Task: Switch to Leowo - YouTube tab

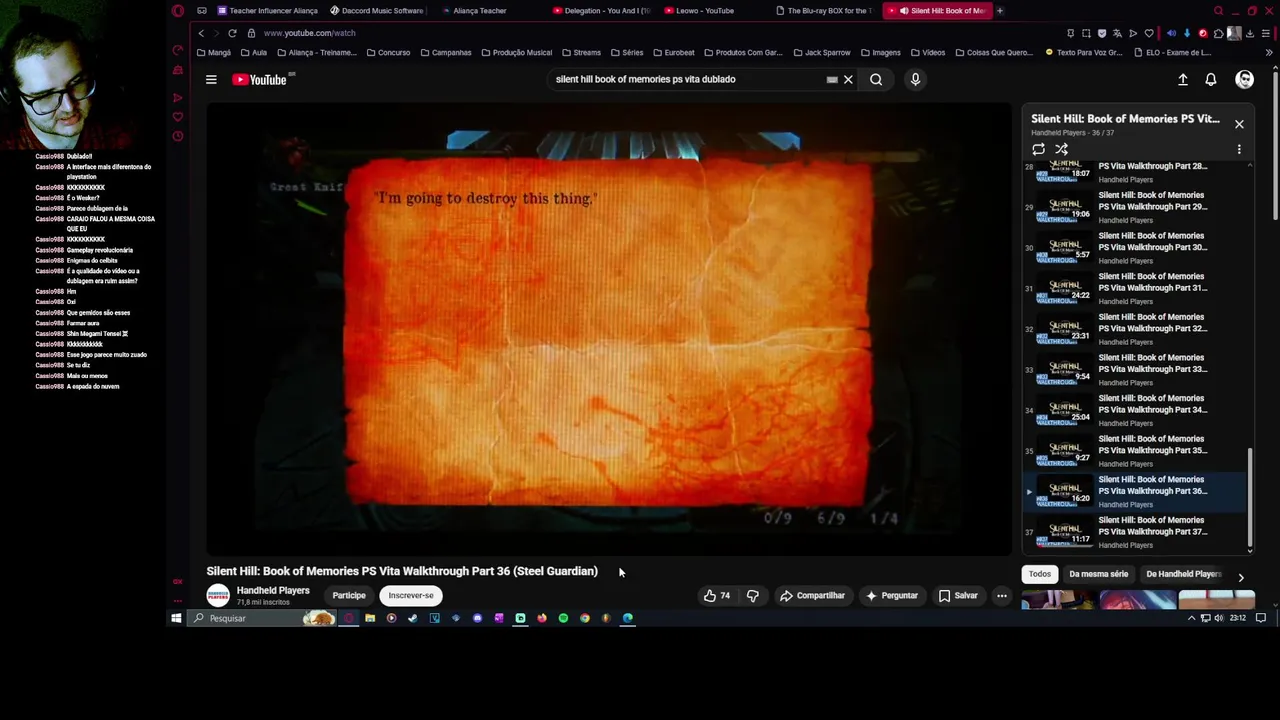Action: [x=699, y=11]
